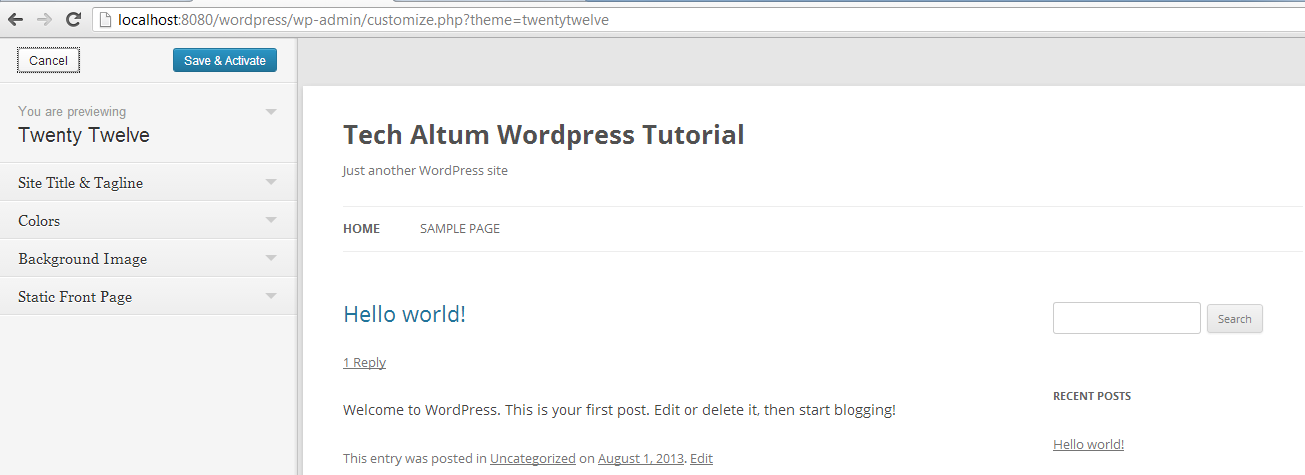Expand the Static Front Page arrow
Viewport: 1305px width, 475px height.
(271, 296)
